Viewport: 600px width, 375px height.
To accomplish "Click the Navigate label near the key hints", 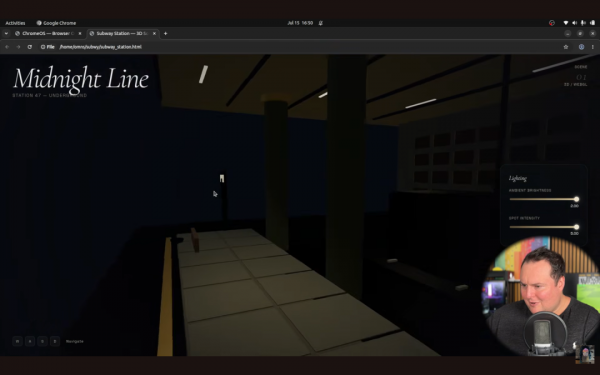I will 75,341.
